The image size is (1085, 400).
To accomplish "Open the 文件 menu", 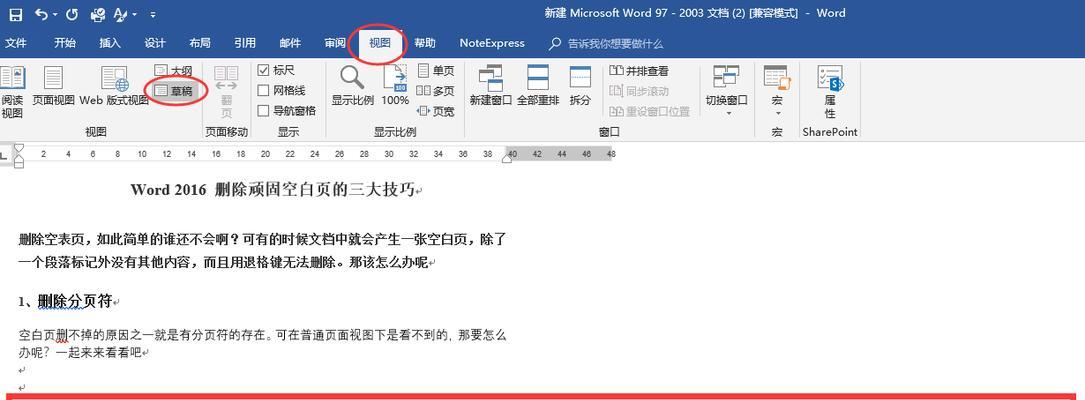I will tap(16, 43).
